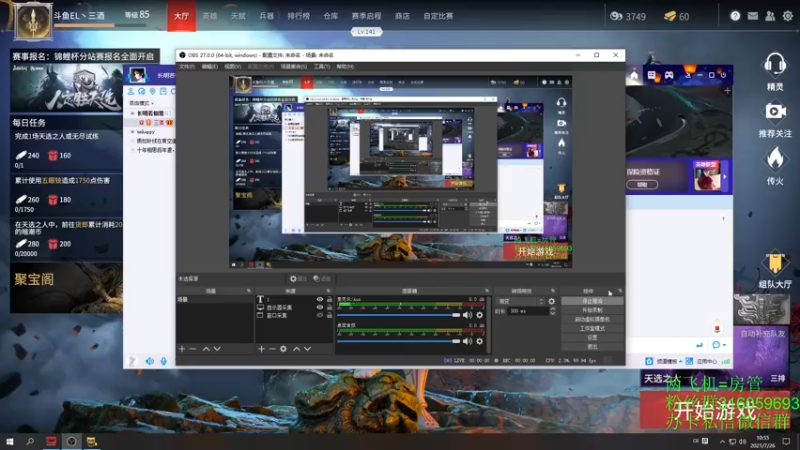800x450 pixels.
Task: Click gamepad icon in chat client header
Action: (669, 75)
